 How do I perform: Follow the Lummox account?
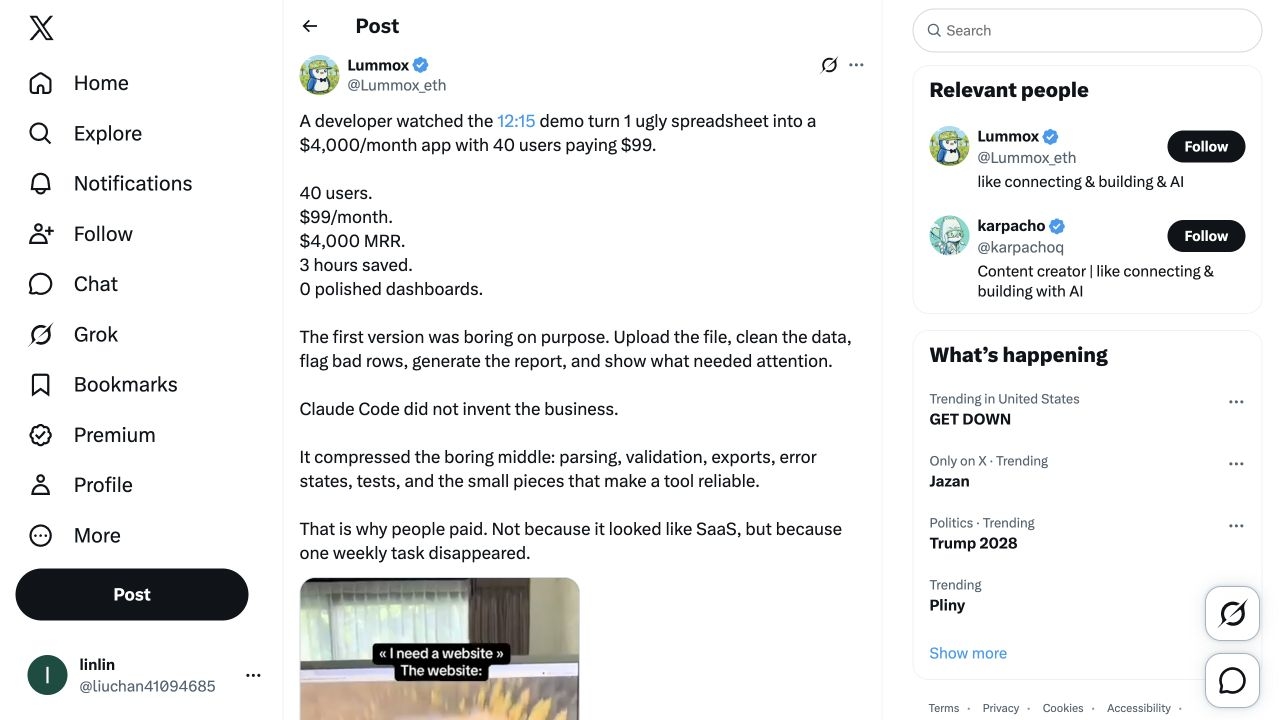point(1206,146)
